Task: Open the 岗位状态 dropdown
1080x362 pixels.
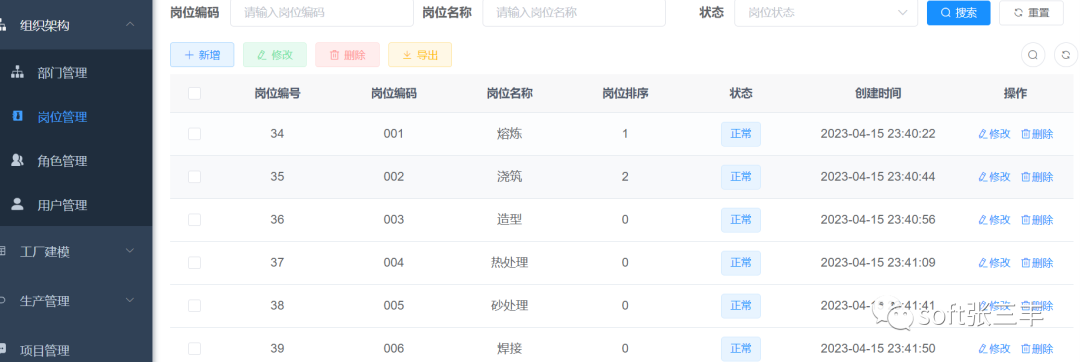Action: tap(826, 12)
